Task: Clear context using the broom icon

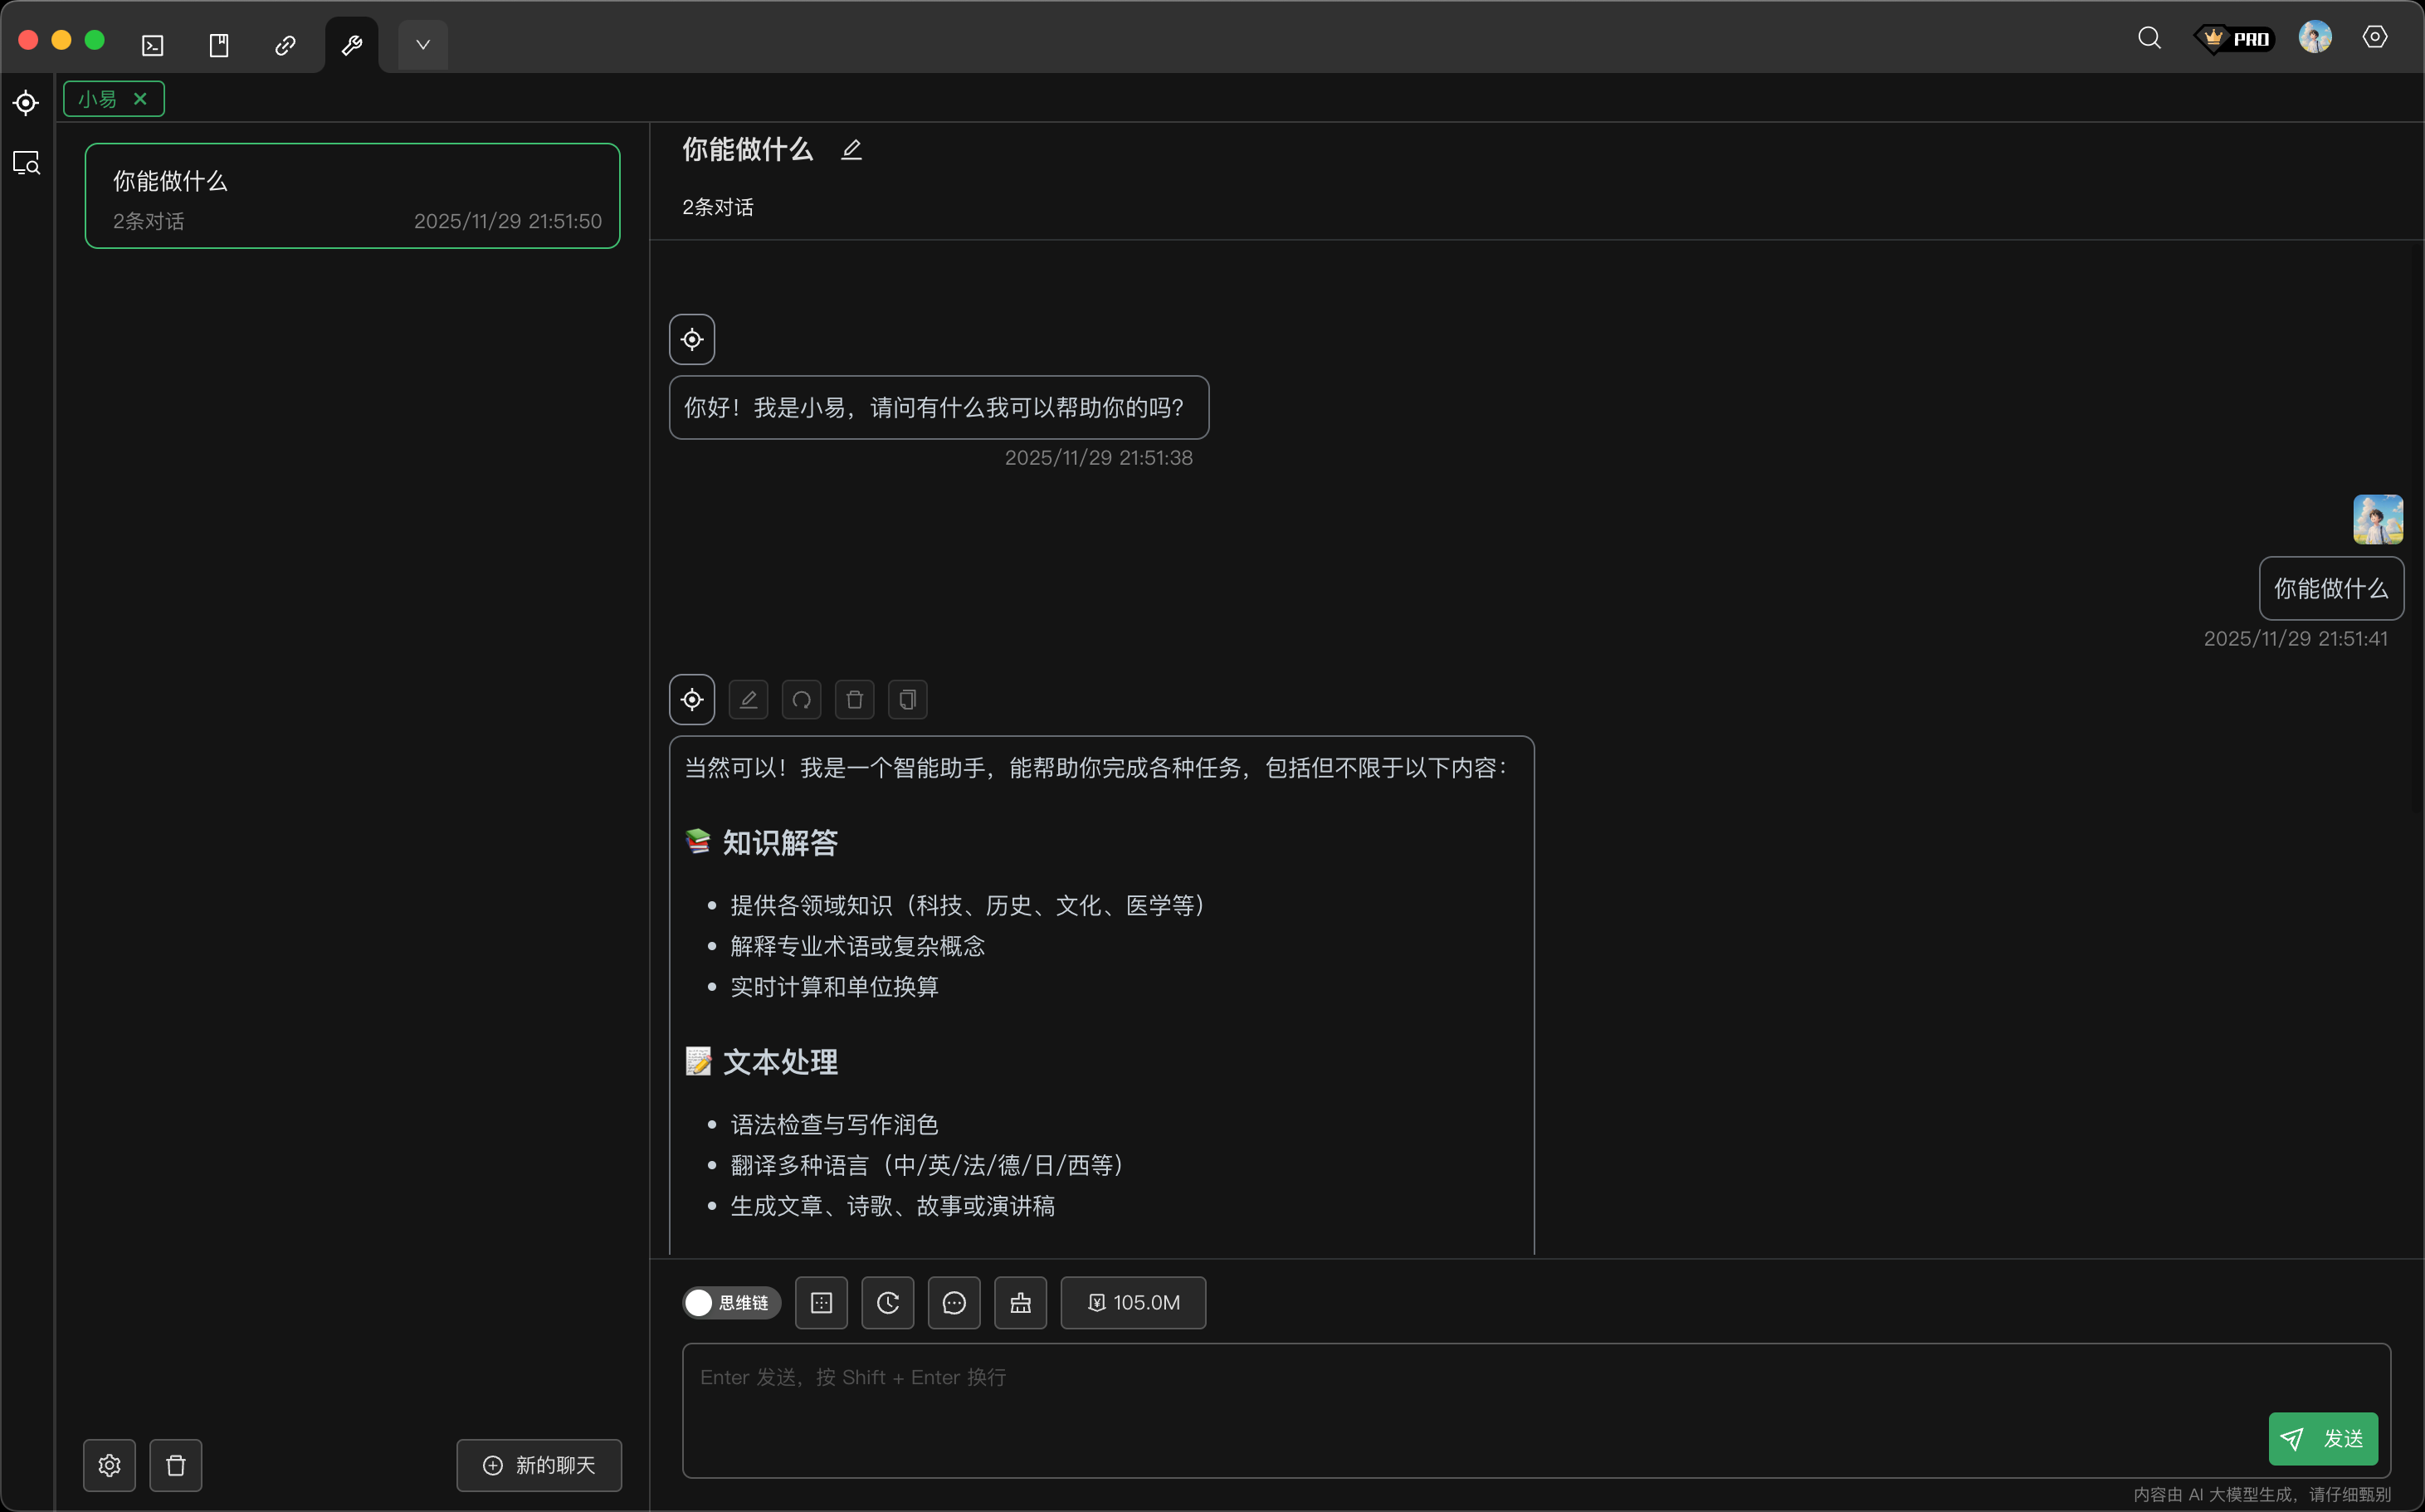Action: coord(1020,1302)
